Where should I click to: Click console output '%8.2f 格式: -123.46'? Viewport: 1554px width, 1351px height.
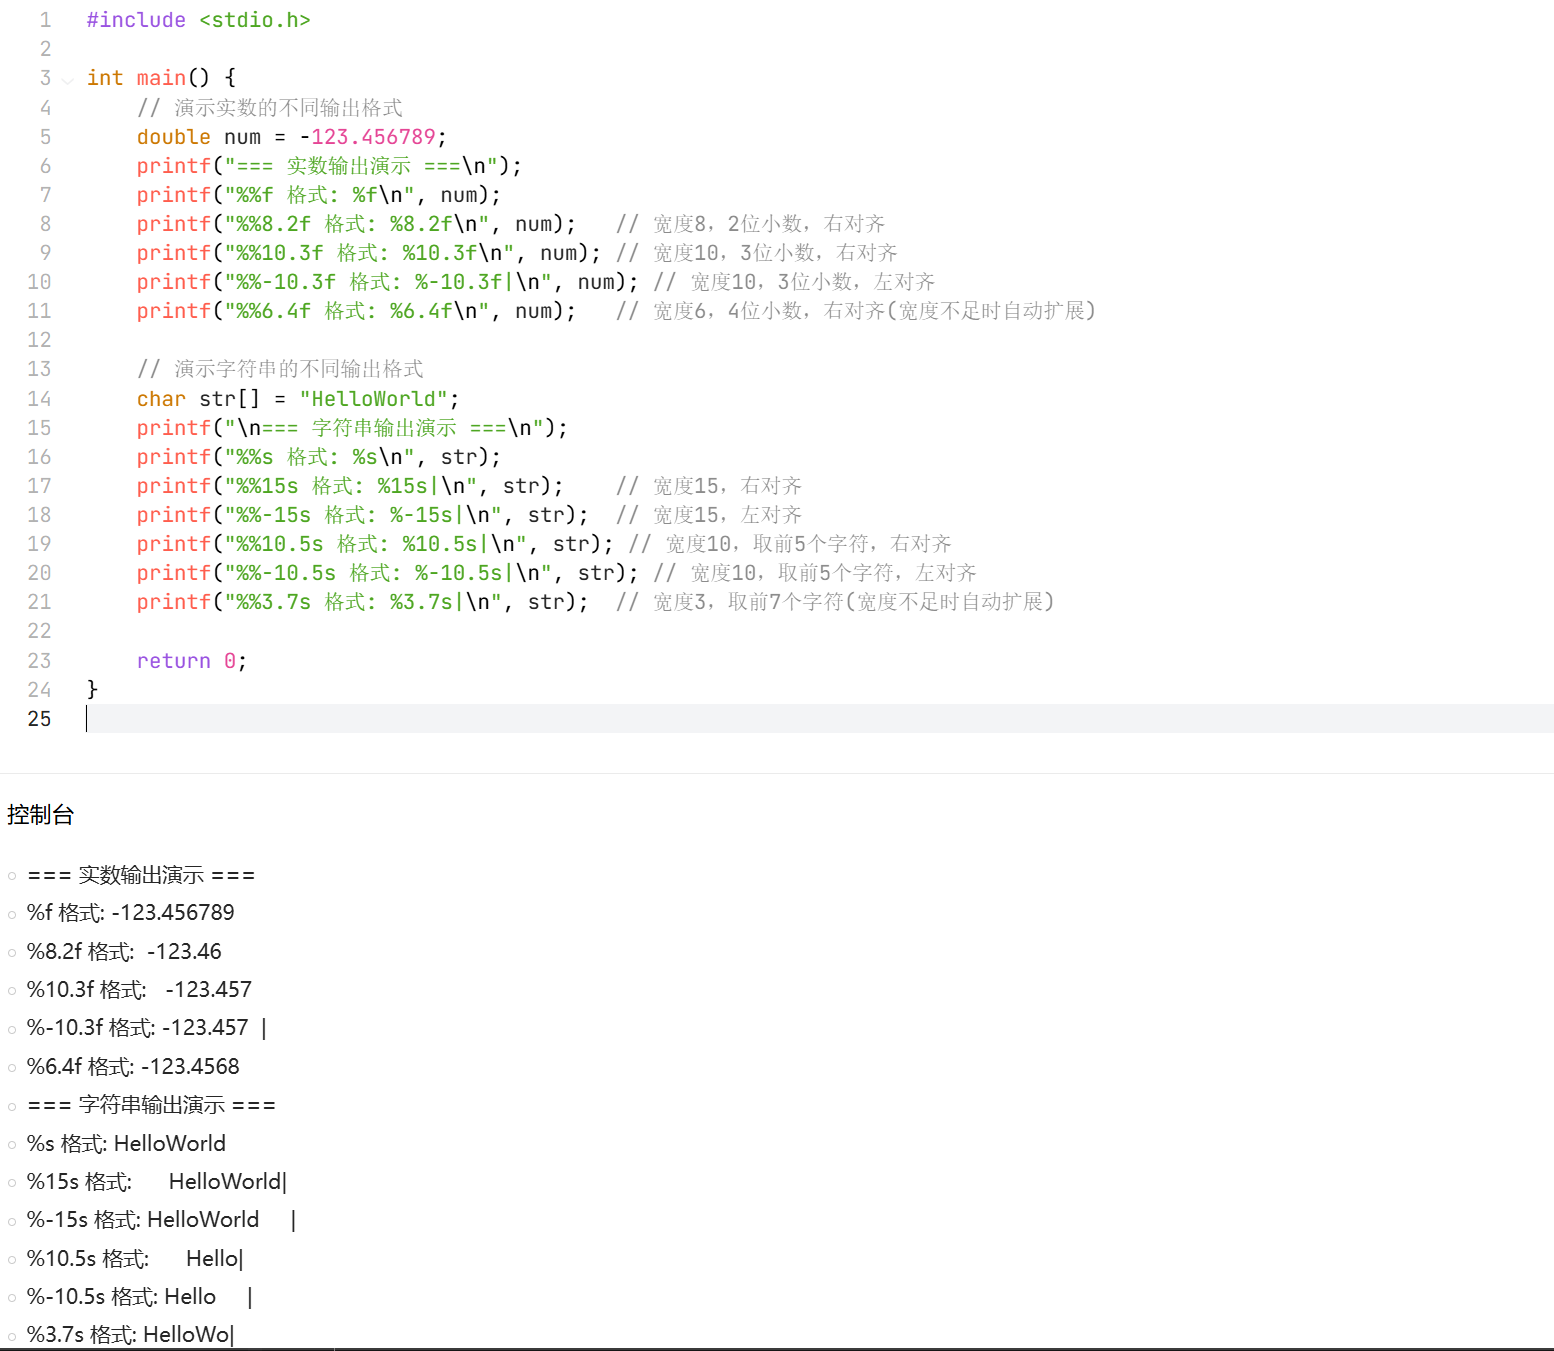[124, 951]
